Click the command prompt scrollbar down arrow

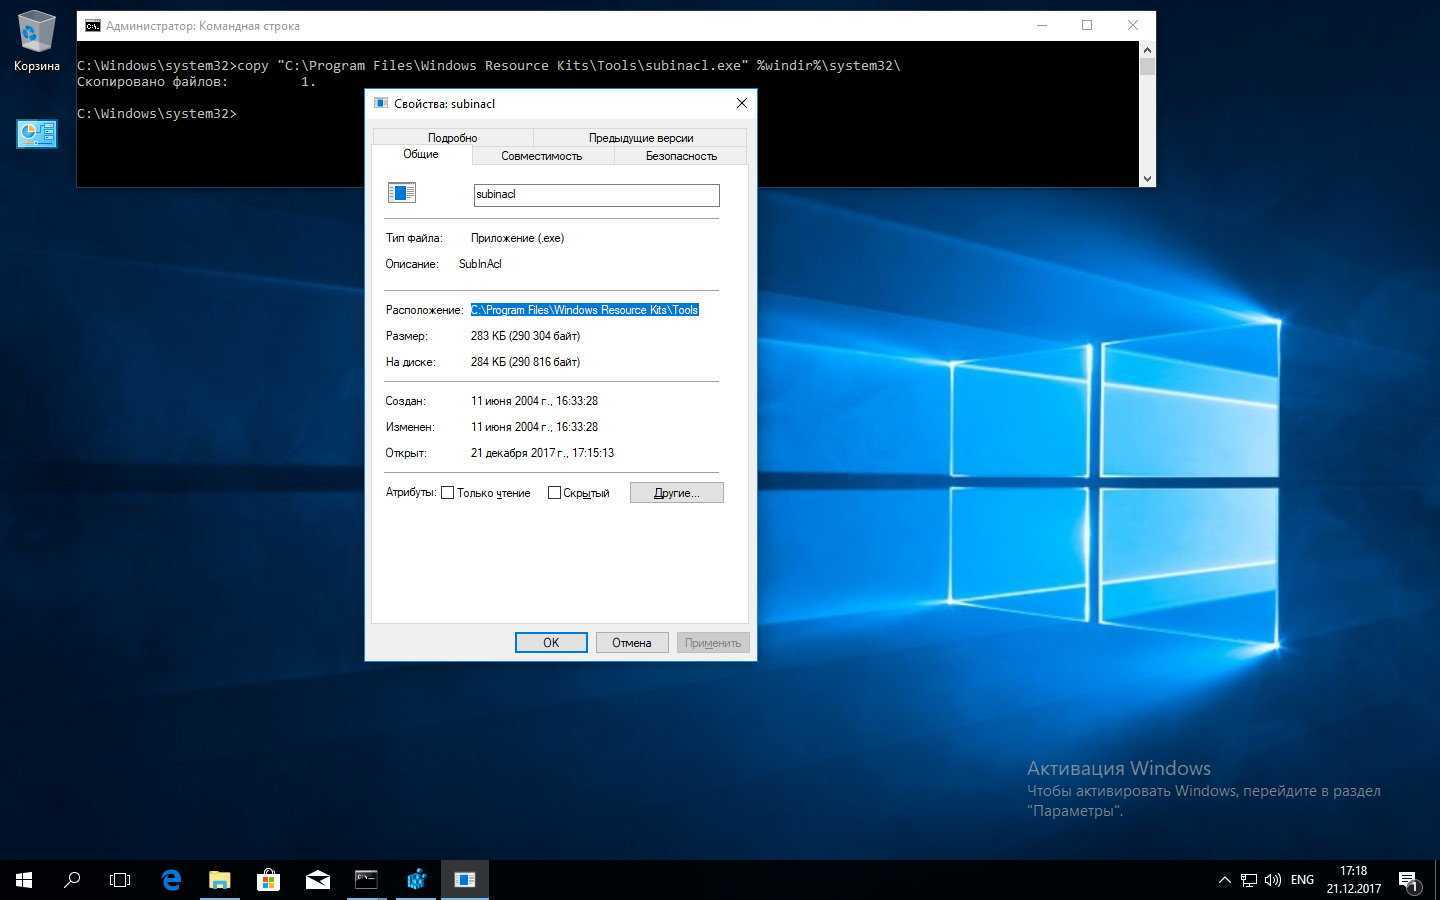pos(1147,178)
